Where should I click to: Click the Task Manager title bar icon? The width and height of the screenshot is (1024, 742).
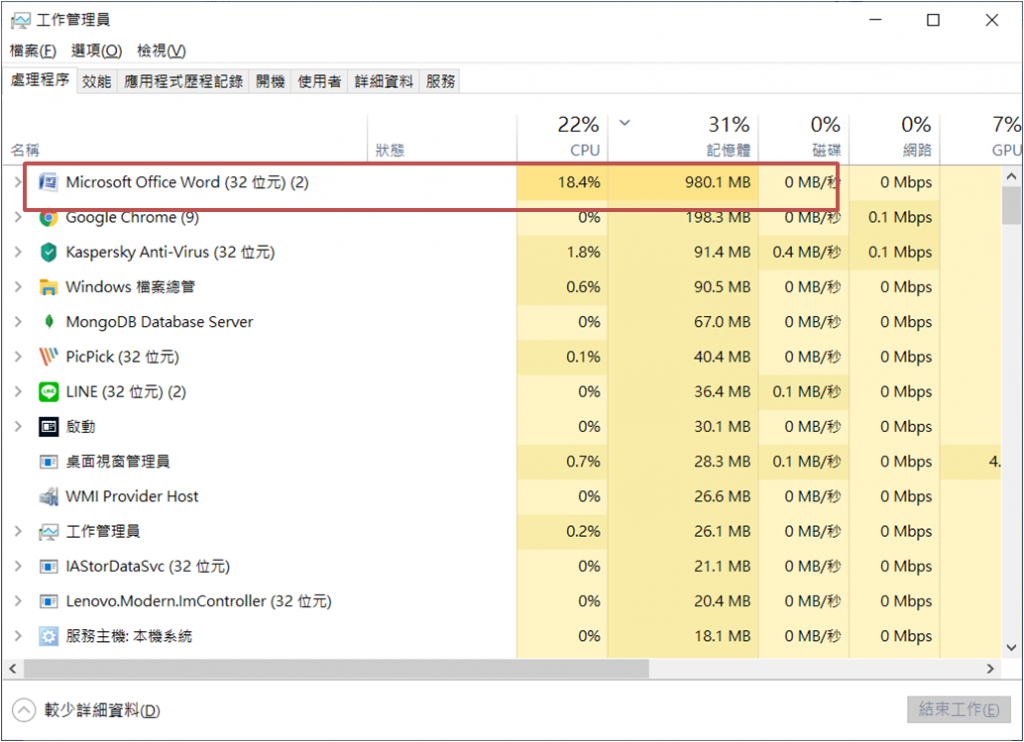click(x=20, y=20)
